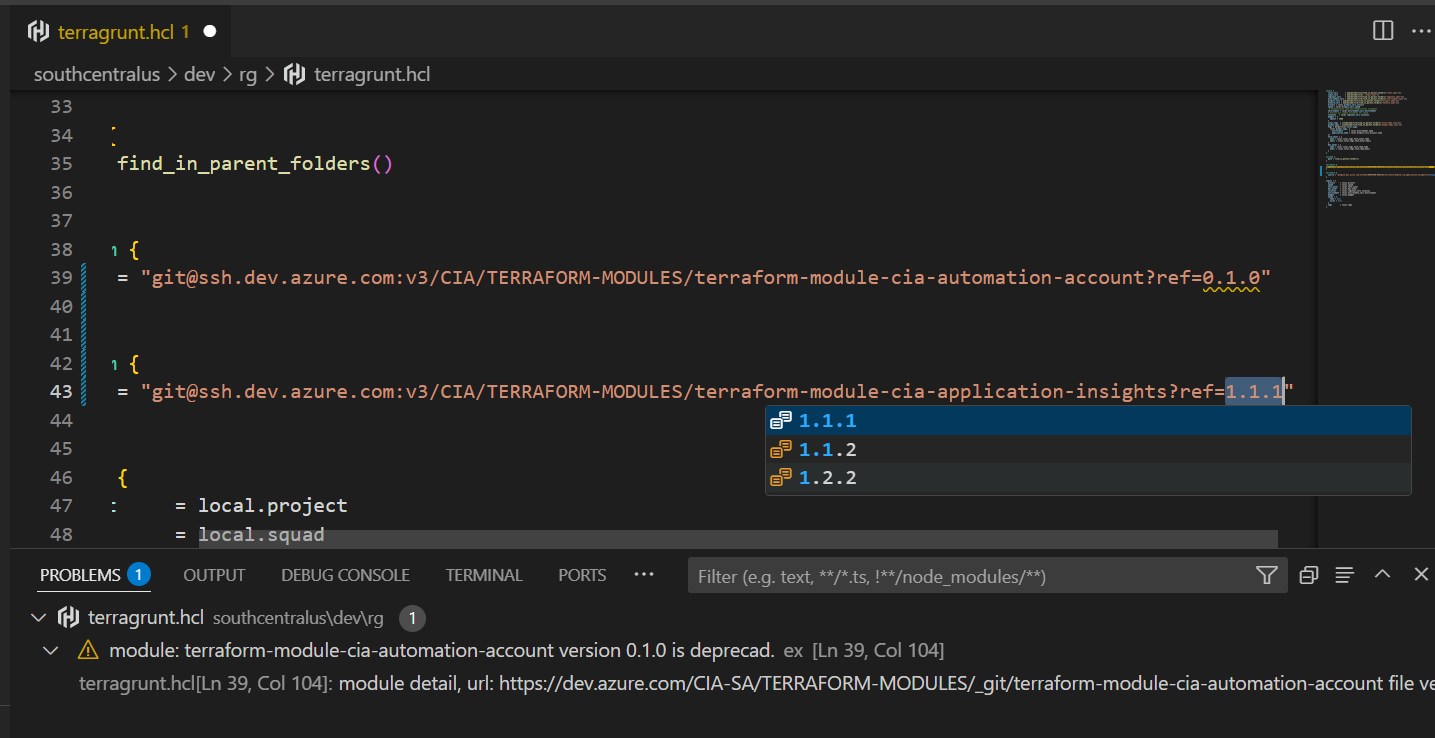Switch to the PROBLEMS panel tab

[x=80, y=575]
